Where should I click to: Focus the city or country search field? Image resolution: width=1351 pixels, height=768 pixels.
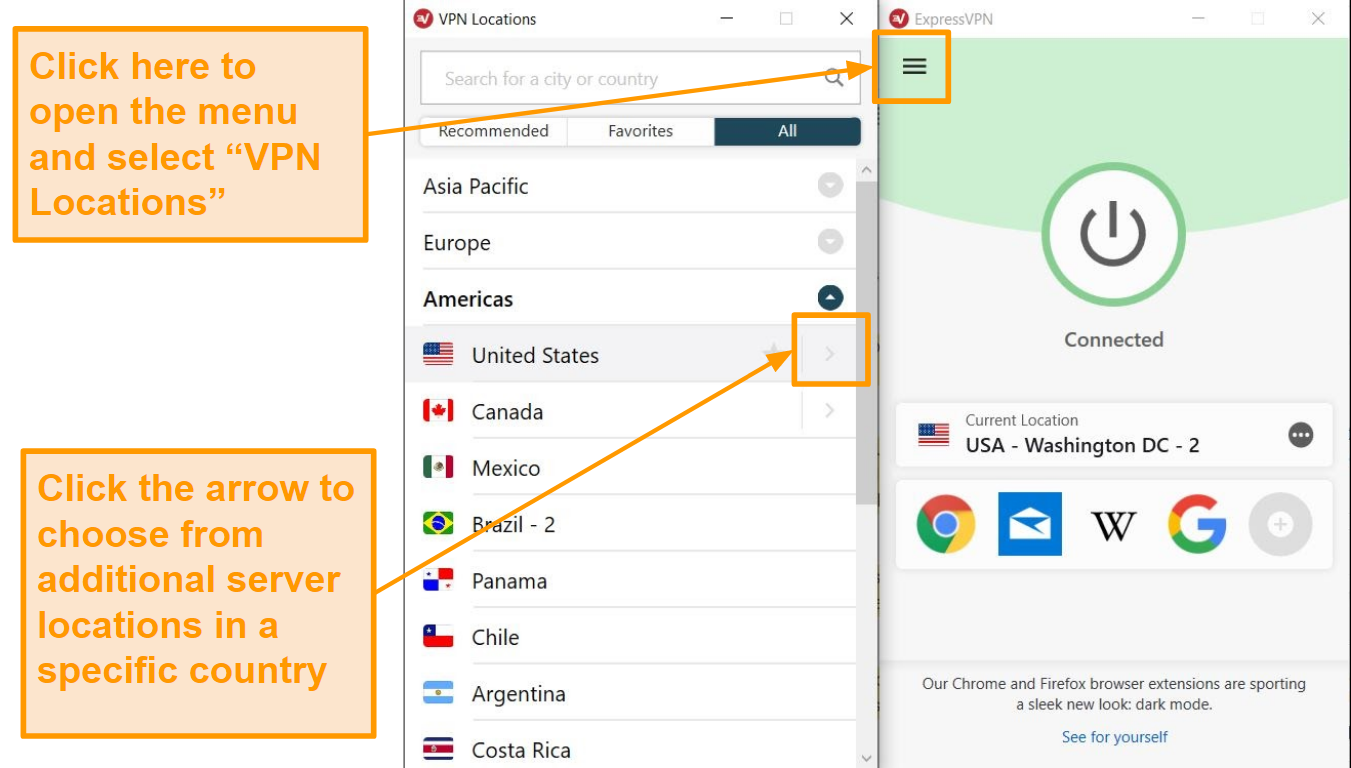coord(640,78)
